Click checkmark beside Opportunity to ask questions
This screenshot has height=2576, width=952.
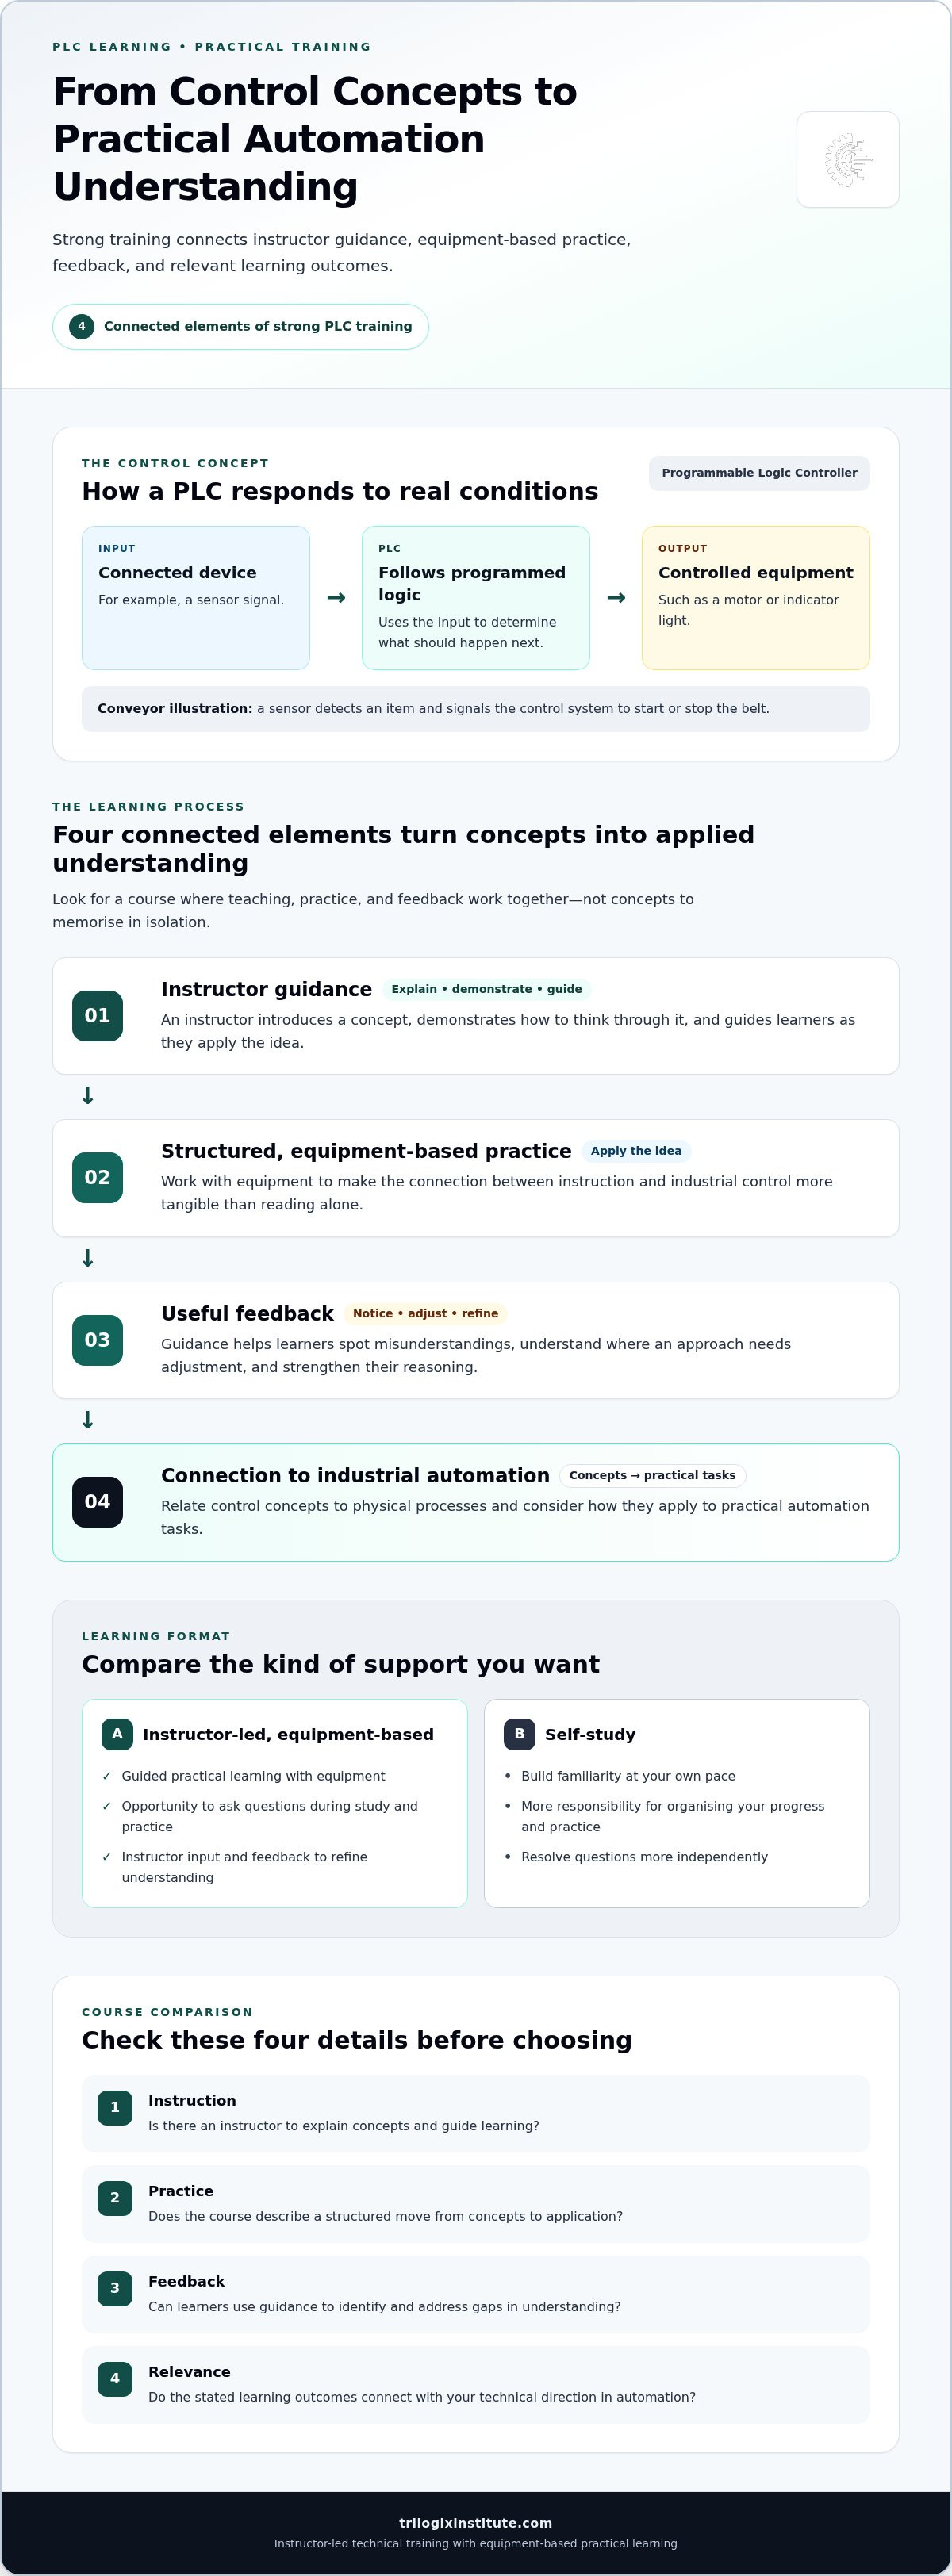(x=107, y=1806)
